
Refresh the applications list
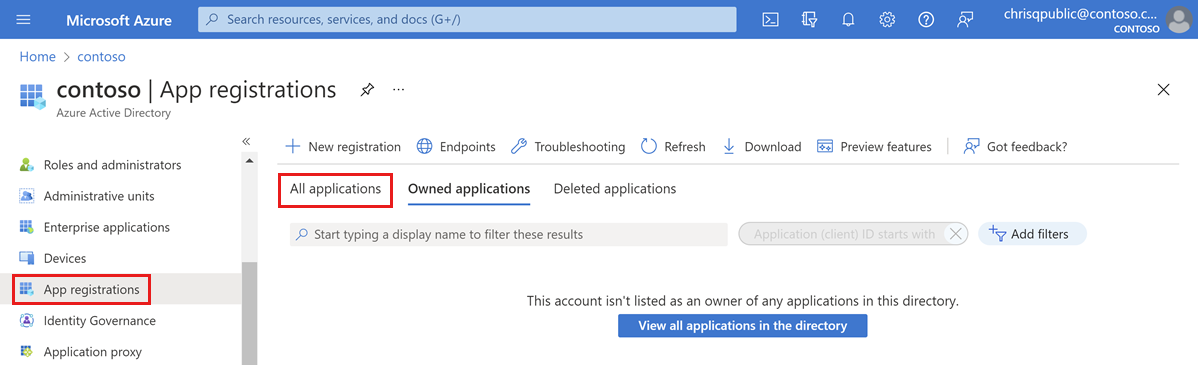tap(673, 147)
